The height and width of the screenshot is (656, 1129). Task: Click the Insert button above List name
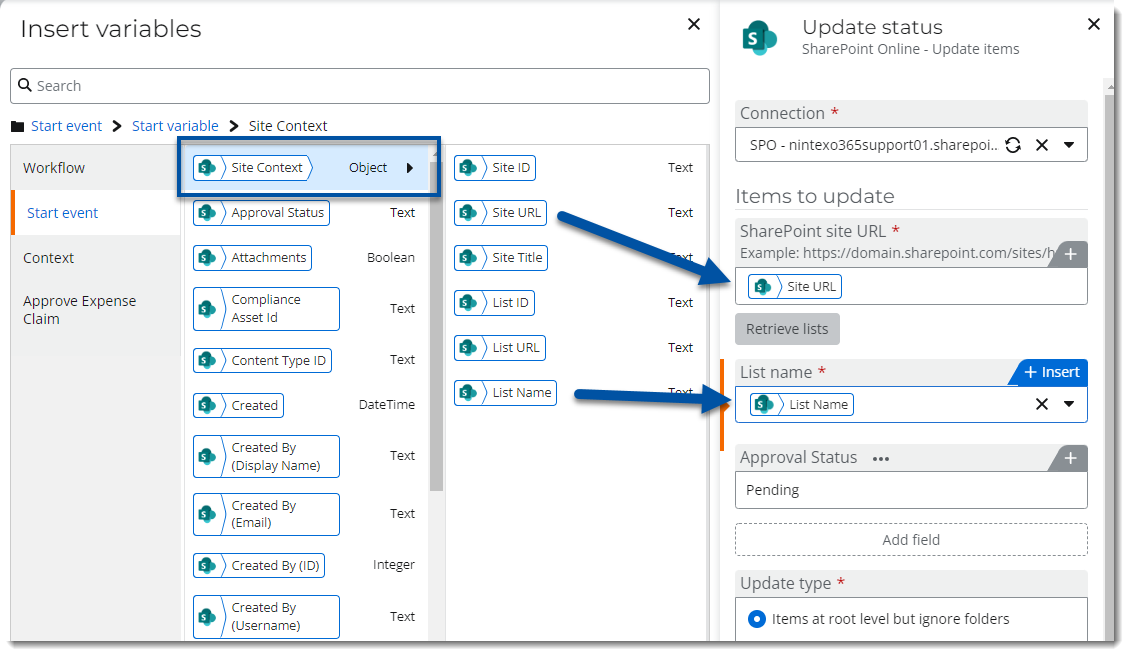pos(1051,372)
